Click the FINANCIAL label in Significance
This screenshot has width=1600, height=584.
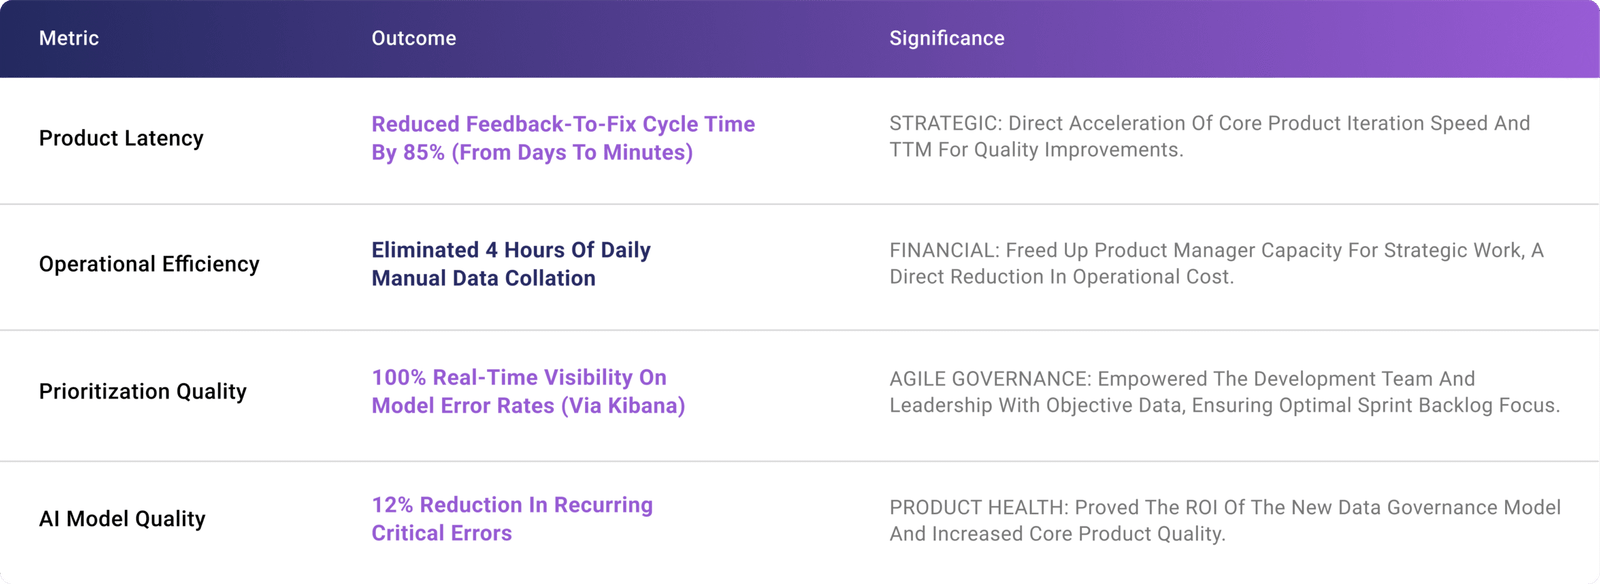click(x=943, y=250)
